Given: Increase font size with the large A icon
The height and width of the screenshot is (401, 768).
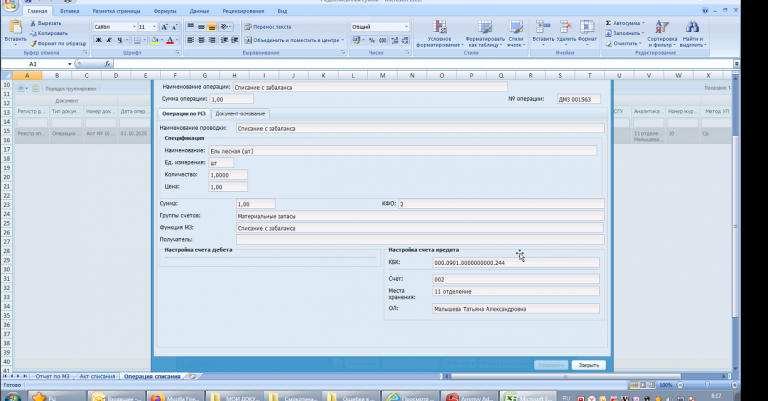Looking at the screenshot, I should 165,27.
